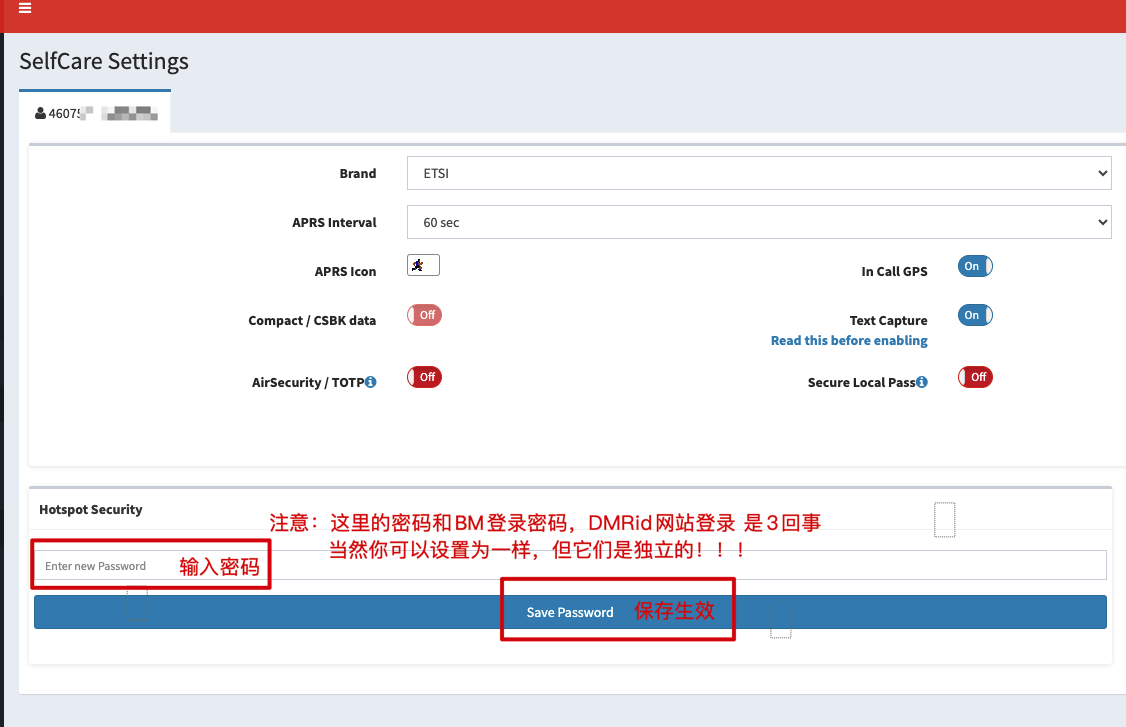This screenshot has width=1126, height=727.
Task: Click the running-man APRS Icon button
Action: 423,265
